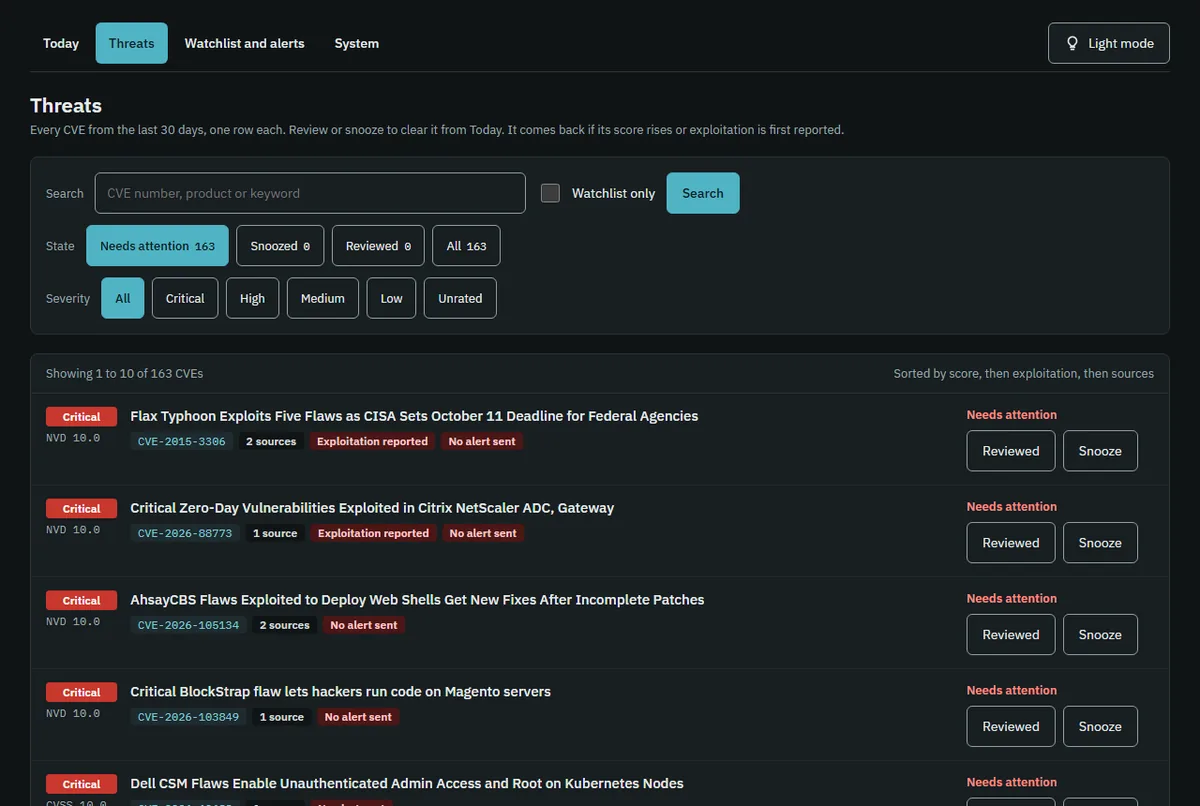Click No alert sent badge on AhsayCBS row
The height and width of the screenshot is (806, 1200).
click(x=364, y=625)
